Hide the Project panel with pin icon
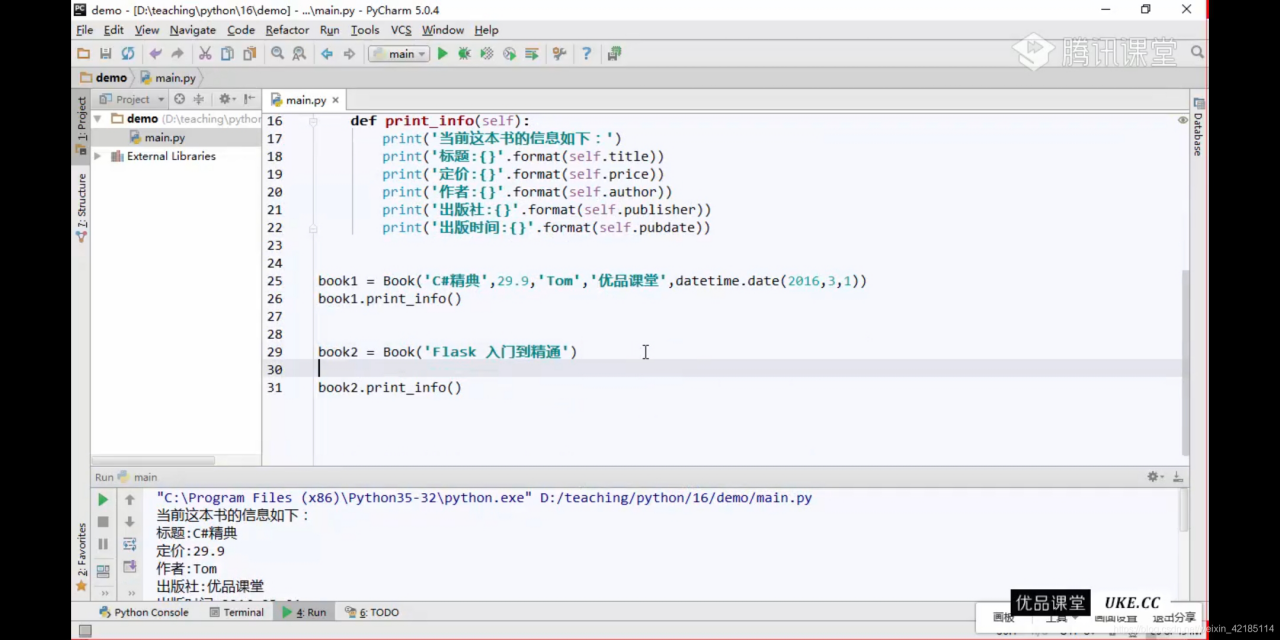Image resolution: width=1280 pixels, height=640 pixels. [249, 99]
